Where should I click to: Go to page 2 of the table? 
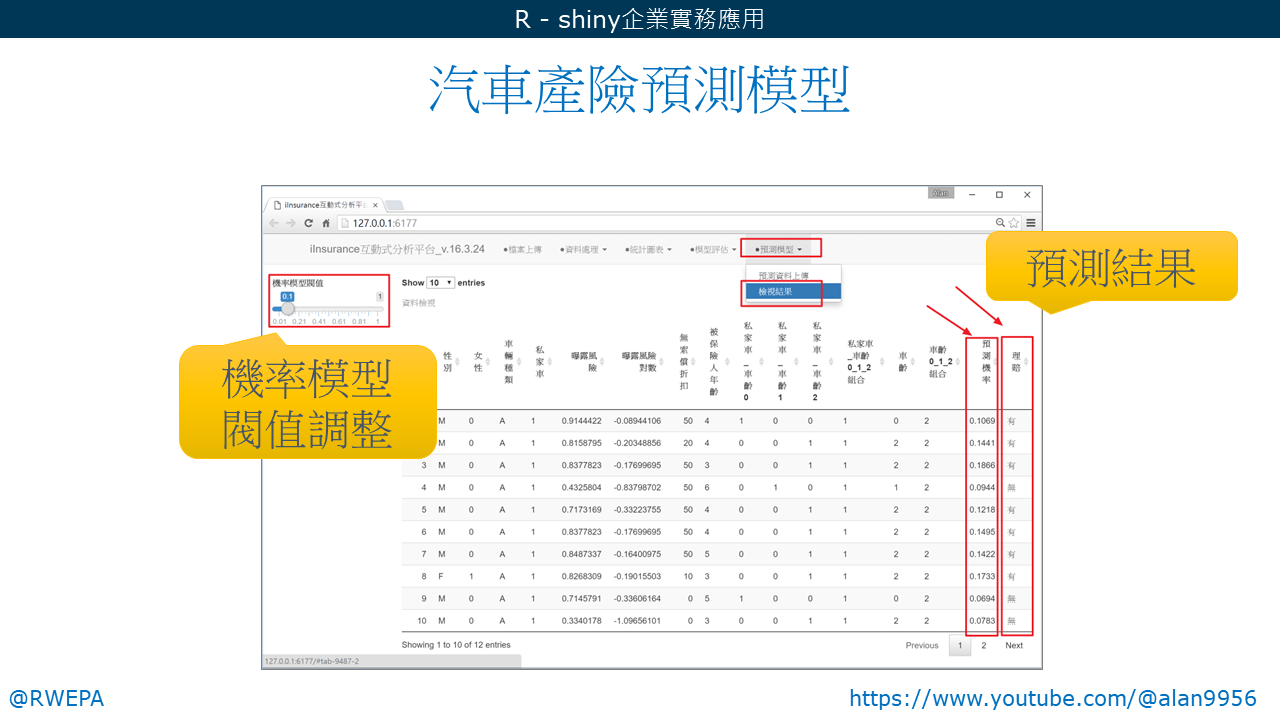(x=984, y=645)
